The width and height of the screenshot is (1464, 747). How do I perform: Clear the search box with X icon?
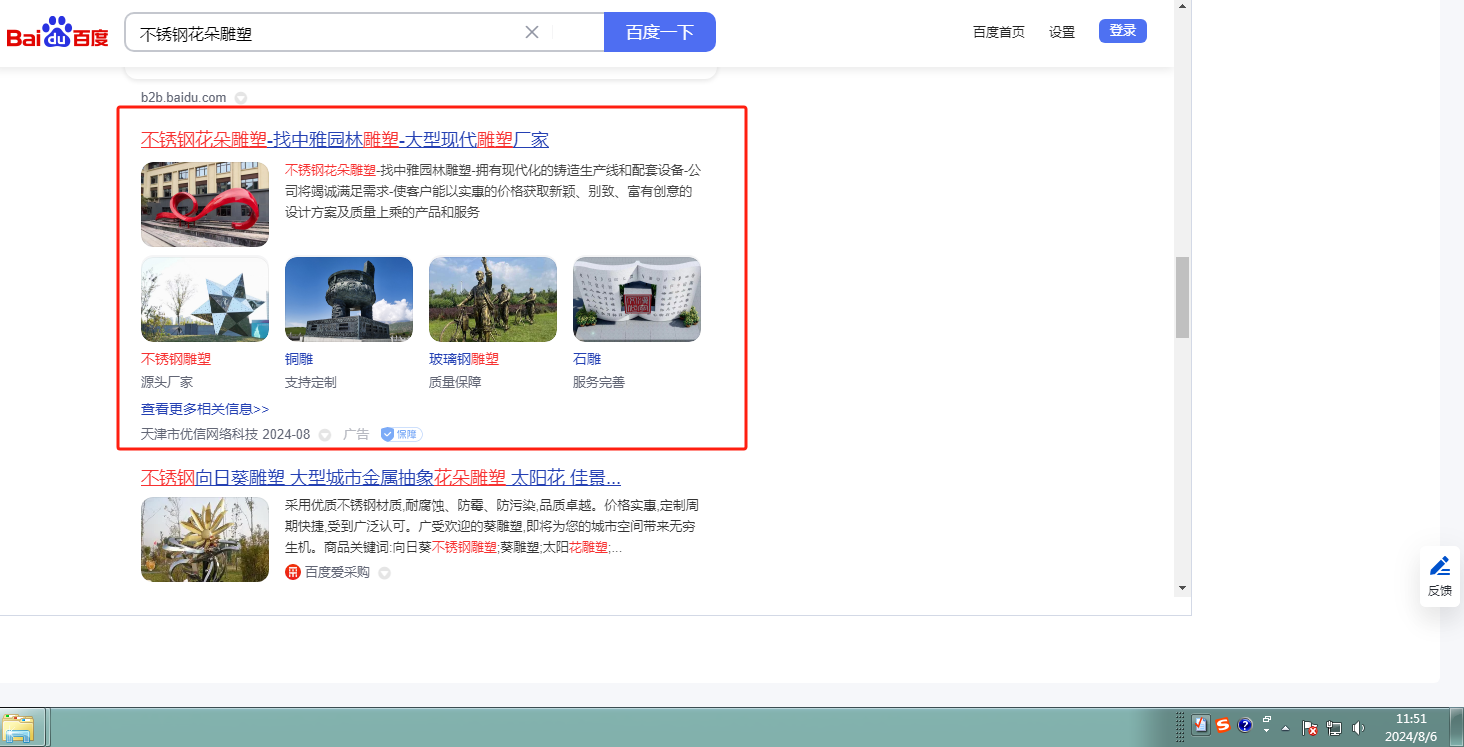click(532, 32)
